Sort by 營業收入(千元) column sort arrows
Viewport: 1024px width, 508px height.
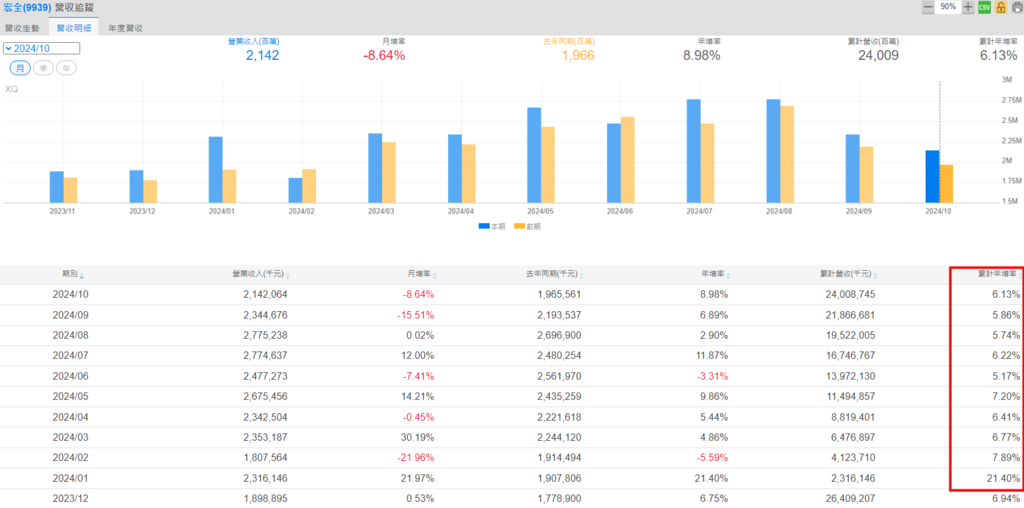click(288, 276)
